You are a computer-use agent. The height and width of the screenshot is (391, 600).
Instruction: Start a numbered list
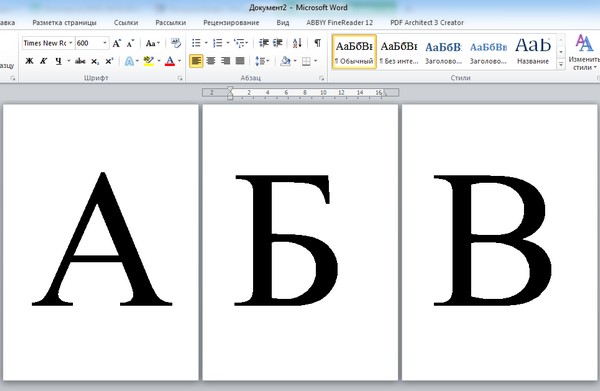(x=218, y=43)
